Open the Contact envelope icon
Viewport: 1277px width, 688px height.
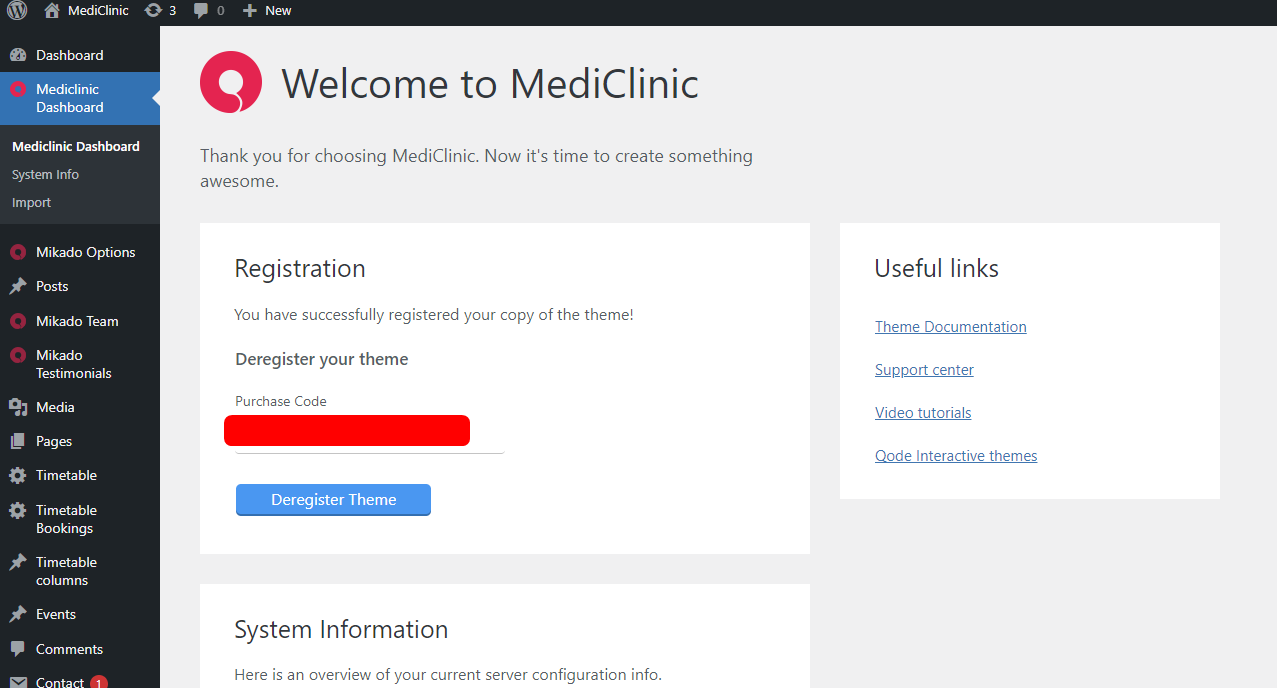(18, 682)
